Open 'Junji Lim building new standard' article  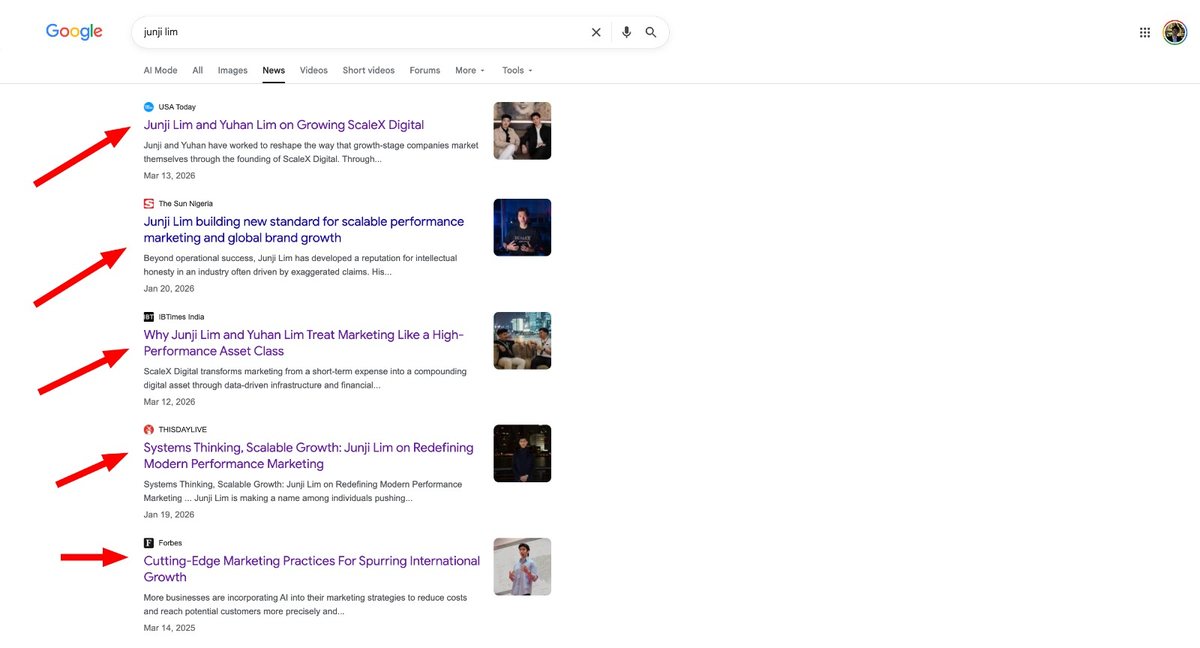pos(304,230)
